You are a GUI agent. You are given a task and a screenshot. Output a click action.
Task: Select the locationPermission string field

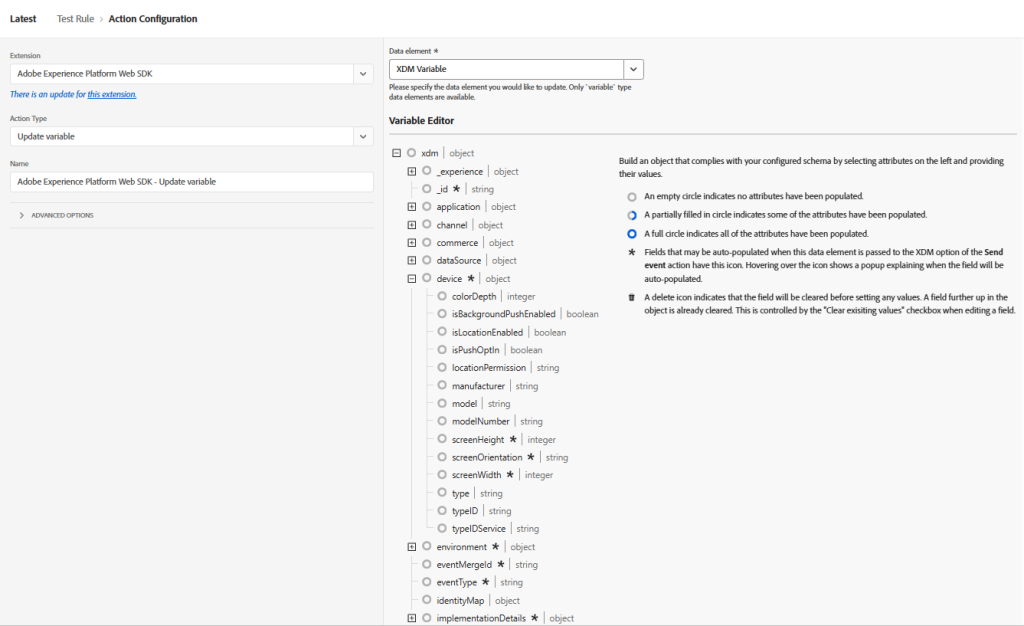(x=488, y=368)
